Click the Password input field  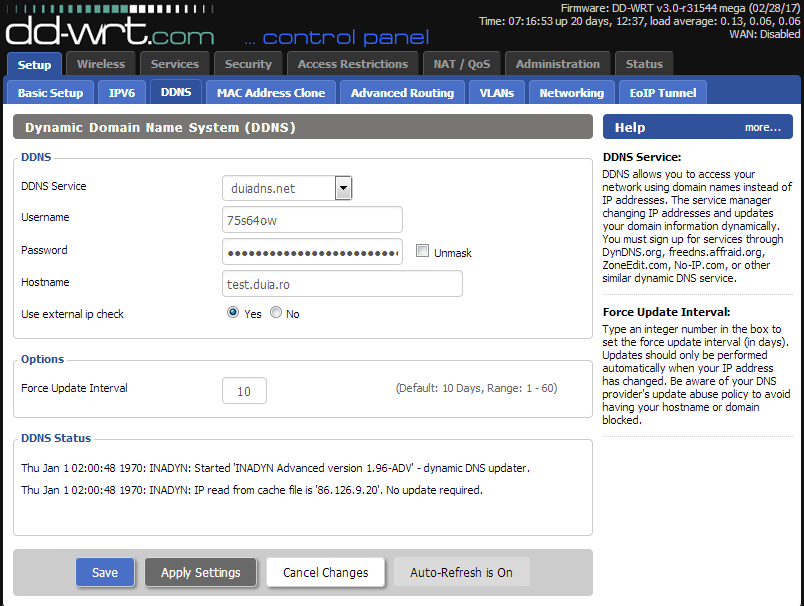(x=312, y=252)
